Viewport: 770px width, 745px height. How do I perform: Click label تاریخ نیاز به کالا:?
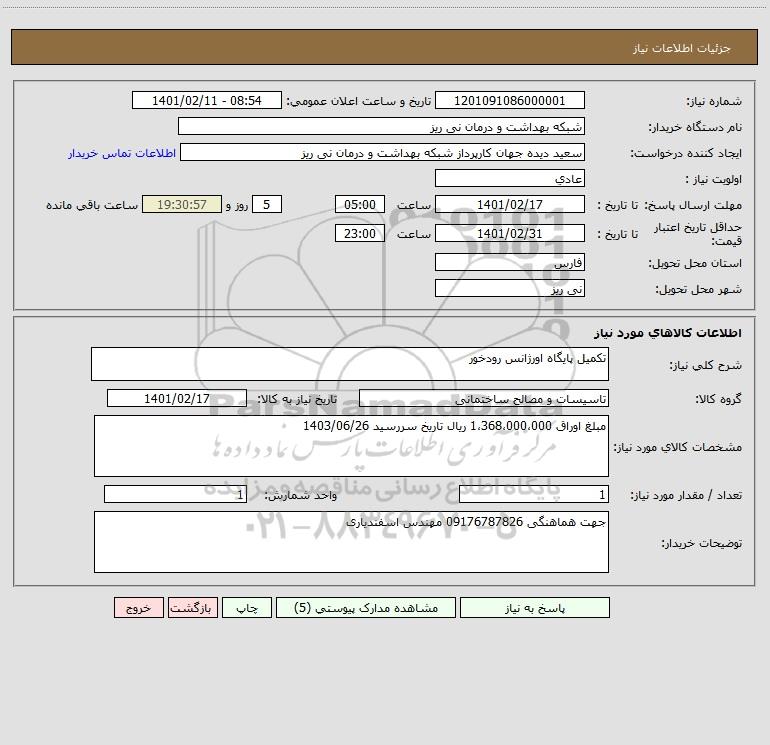(x=297, y=399)
